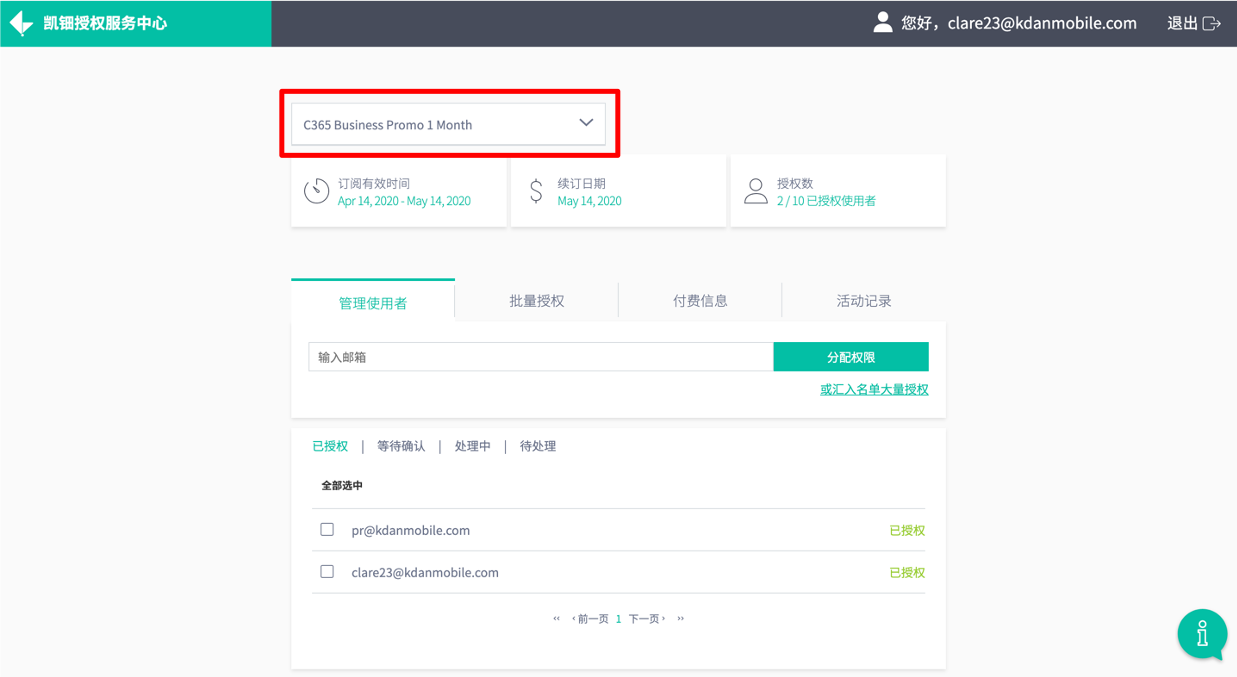Open the 付费信息 tab
Image resolution: width=1237 pixels, height=677 pixels.
(700, 301)
